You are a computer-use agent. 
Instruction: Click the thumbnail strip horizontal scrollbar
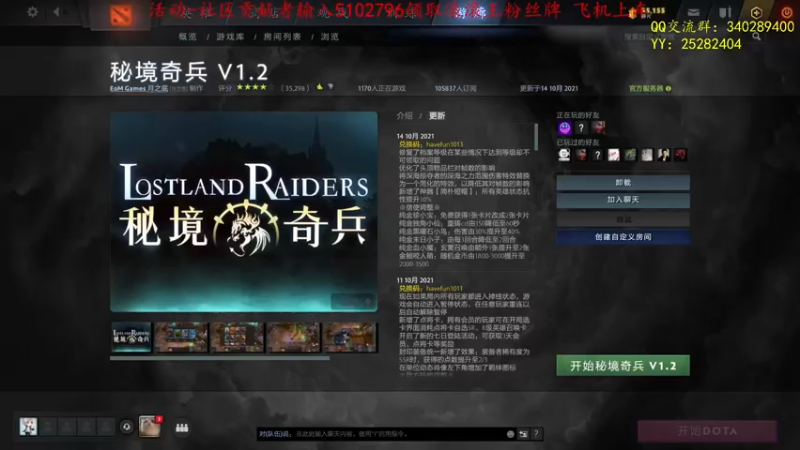click(220, 358)
